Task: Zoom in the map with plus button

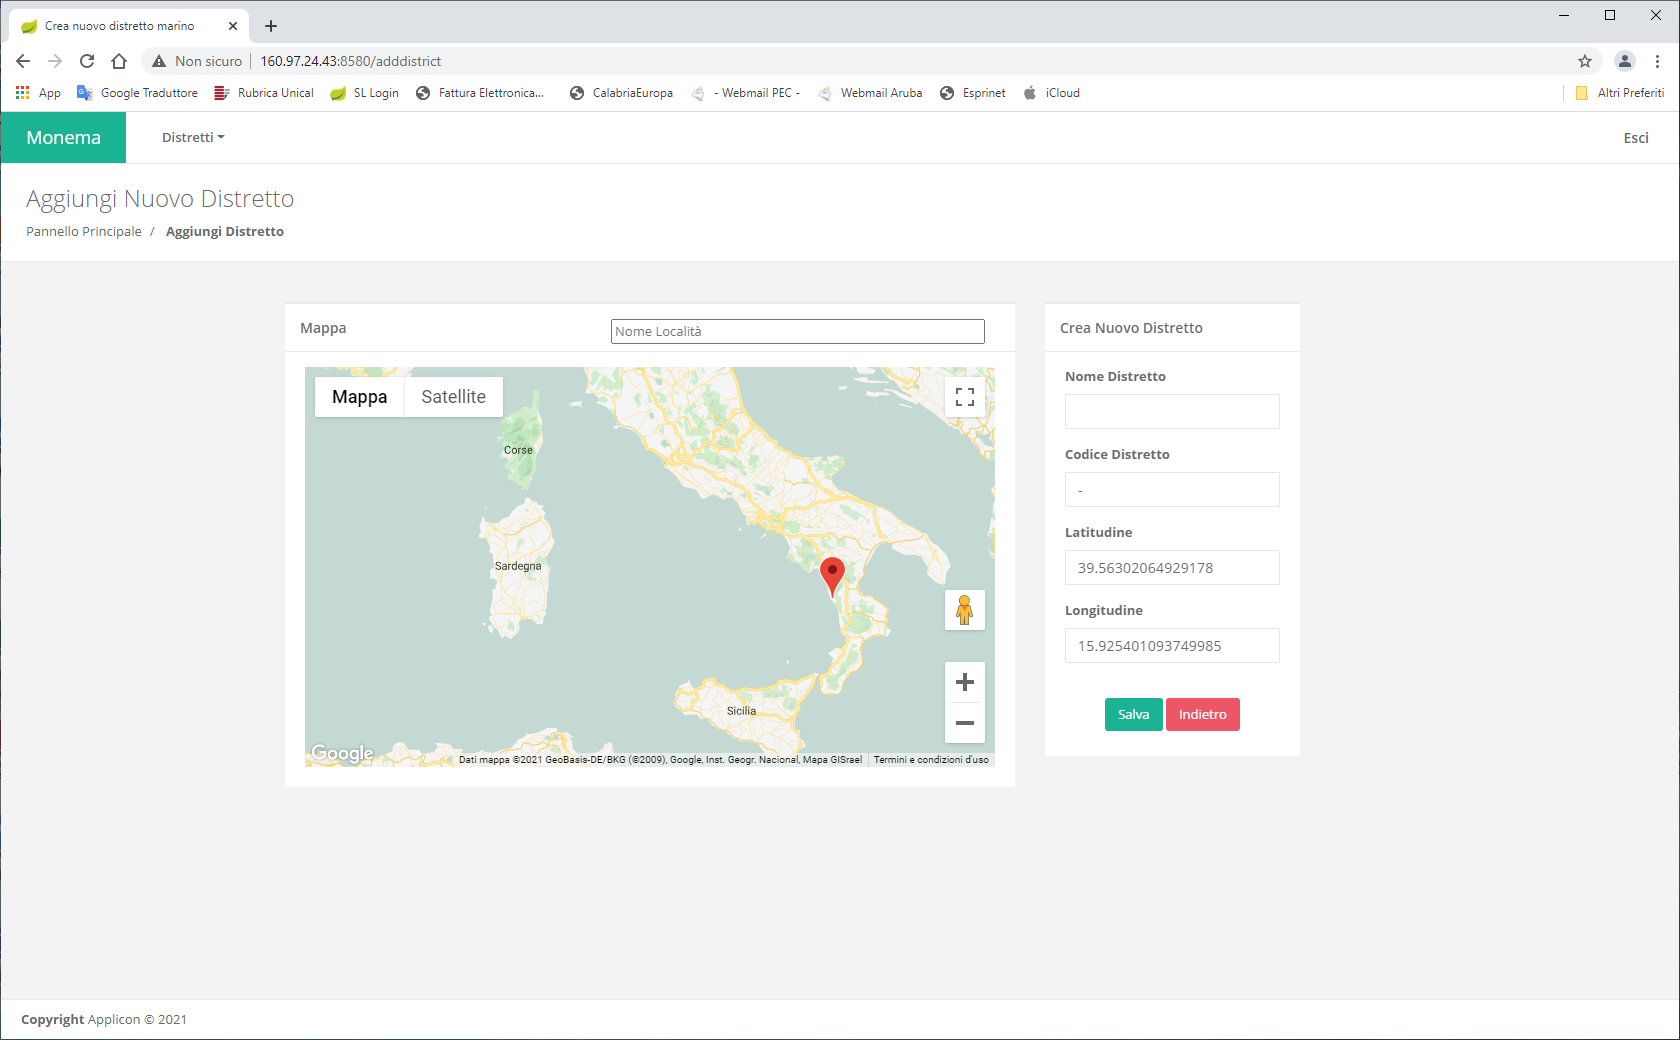Action: point(964,682)
